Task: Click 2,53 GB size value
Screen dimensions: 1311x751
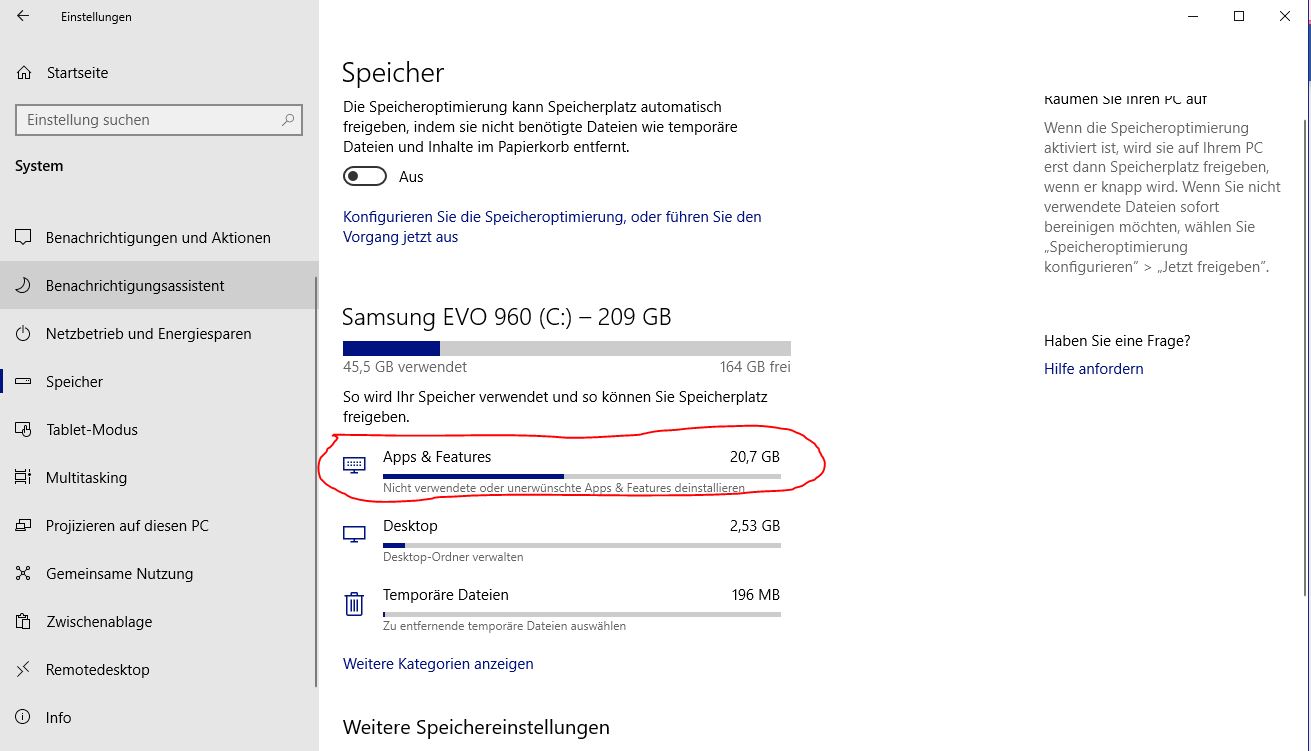Action: point(755,526)
